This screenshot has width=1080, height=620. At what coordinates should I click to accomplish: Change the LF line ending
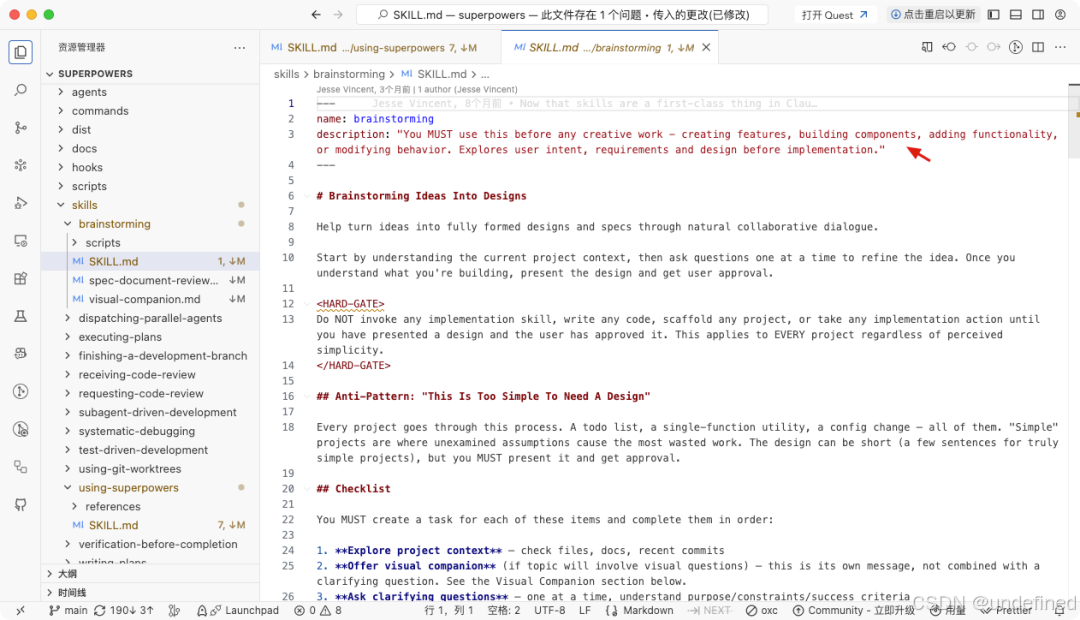pyautogui.click(x=585, y=610)
